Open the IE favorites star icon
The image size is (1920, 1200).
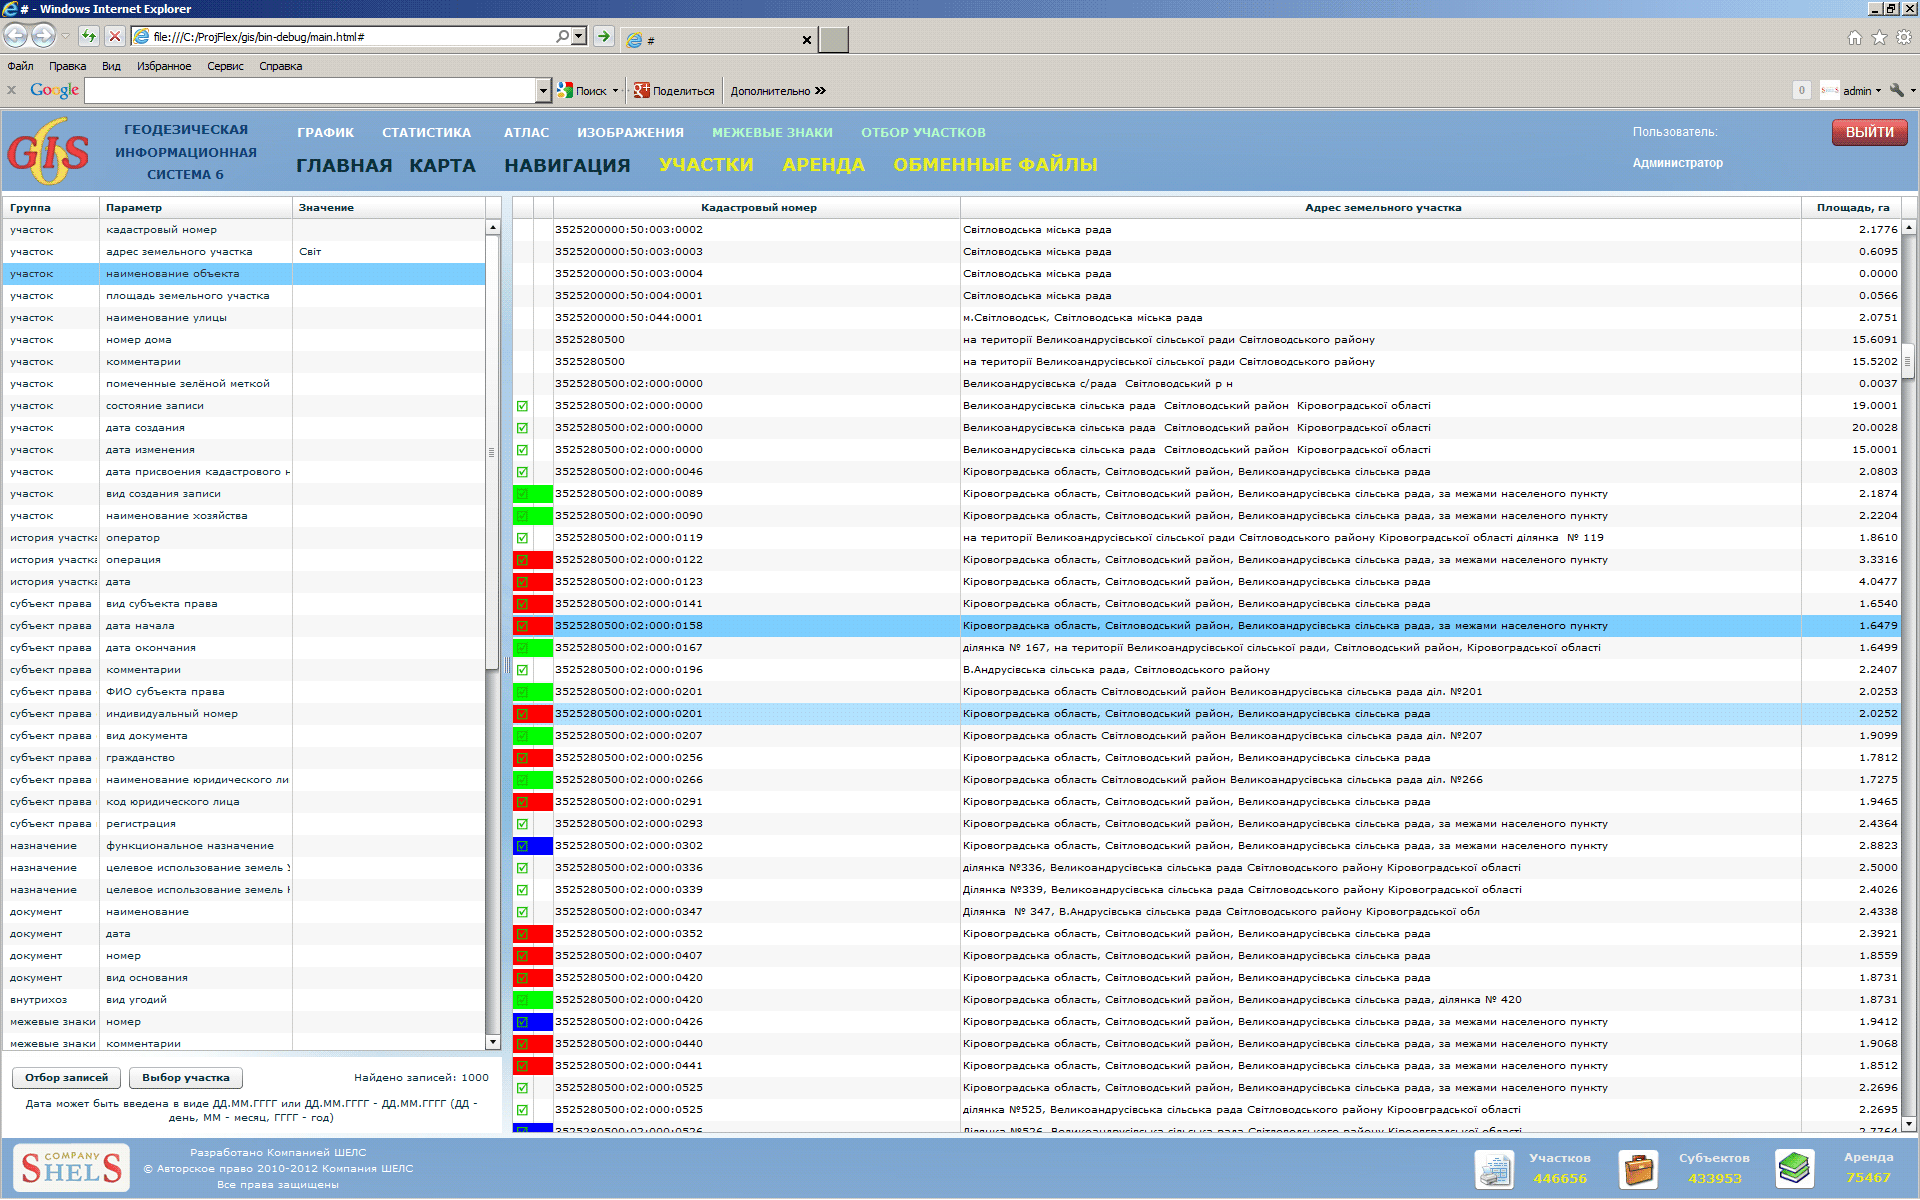tap(1879, 37)
